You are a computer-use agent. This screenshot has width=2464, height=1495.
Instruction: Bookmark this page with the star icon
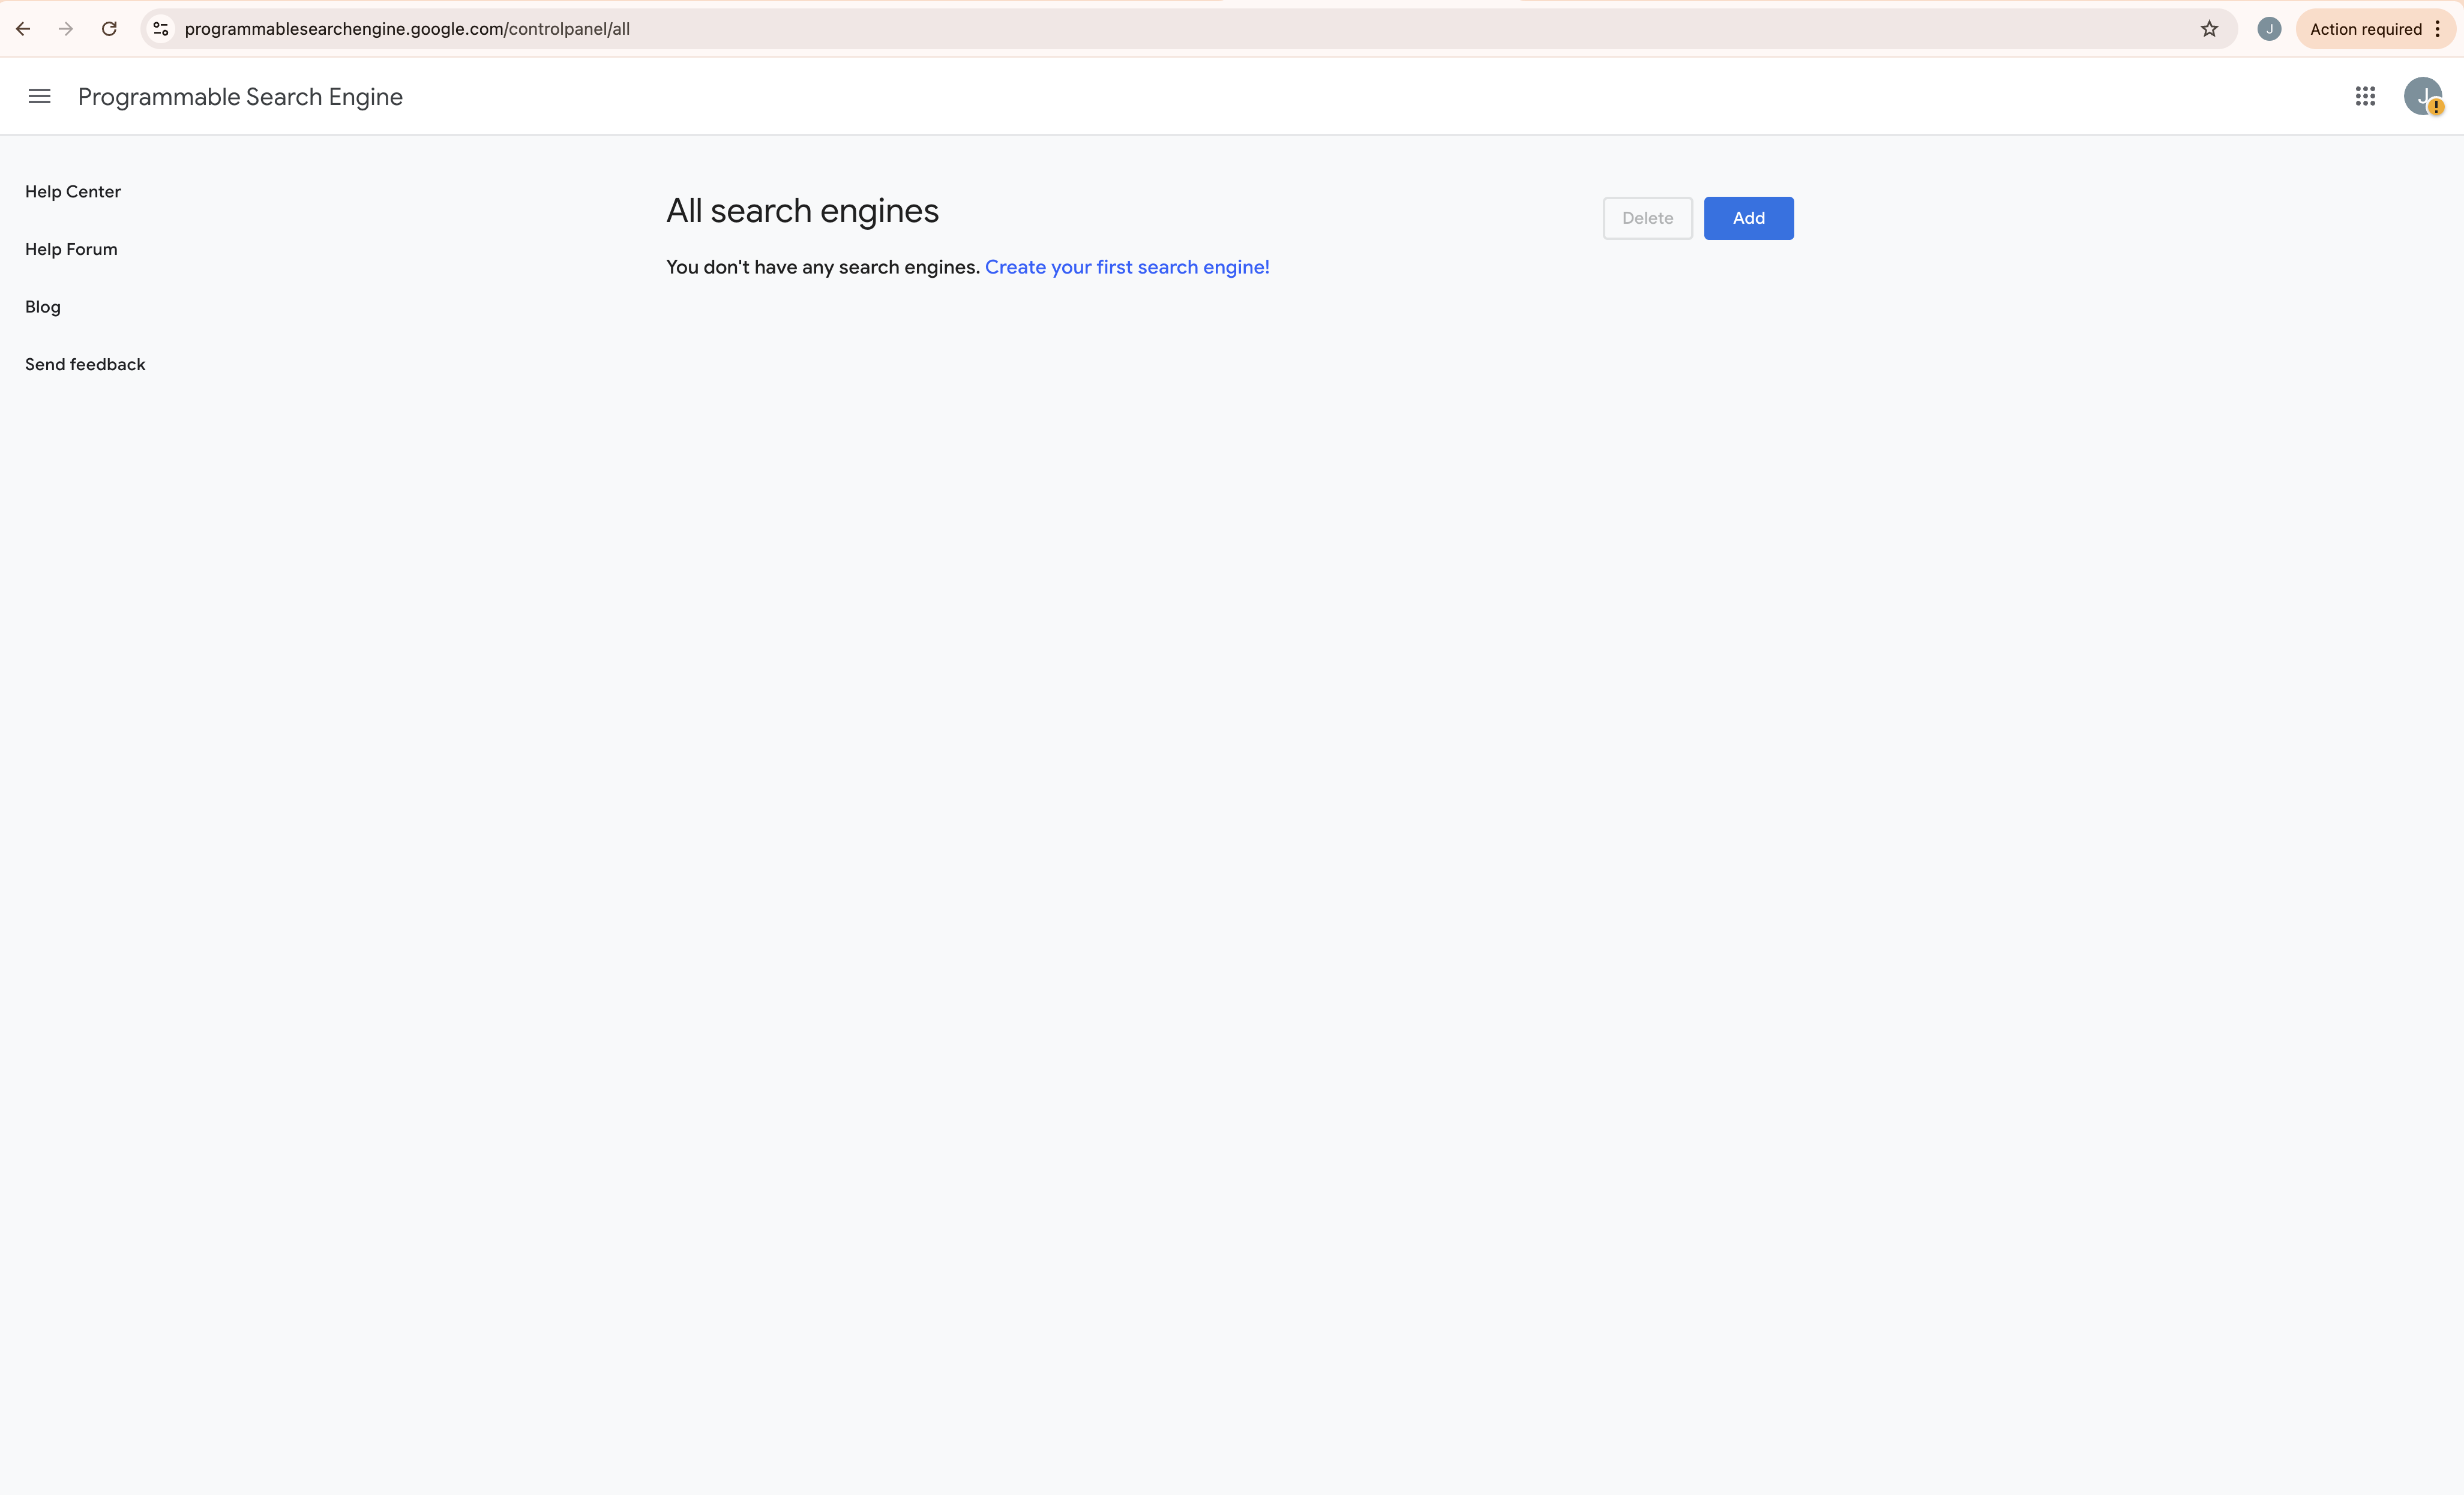coord(2209,29)
